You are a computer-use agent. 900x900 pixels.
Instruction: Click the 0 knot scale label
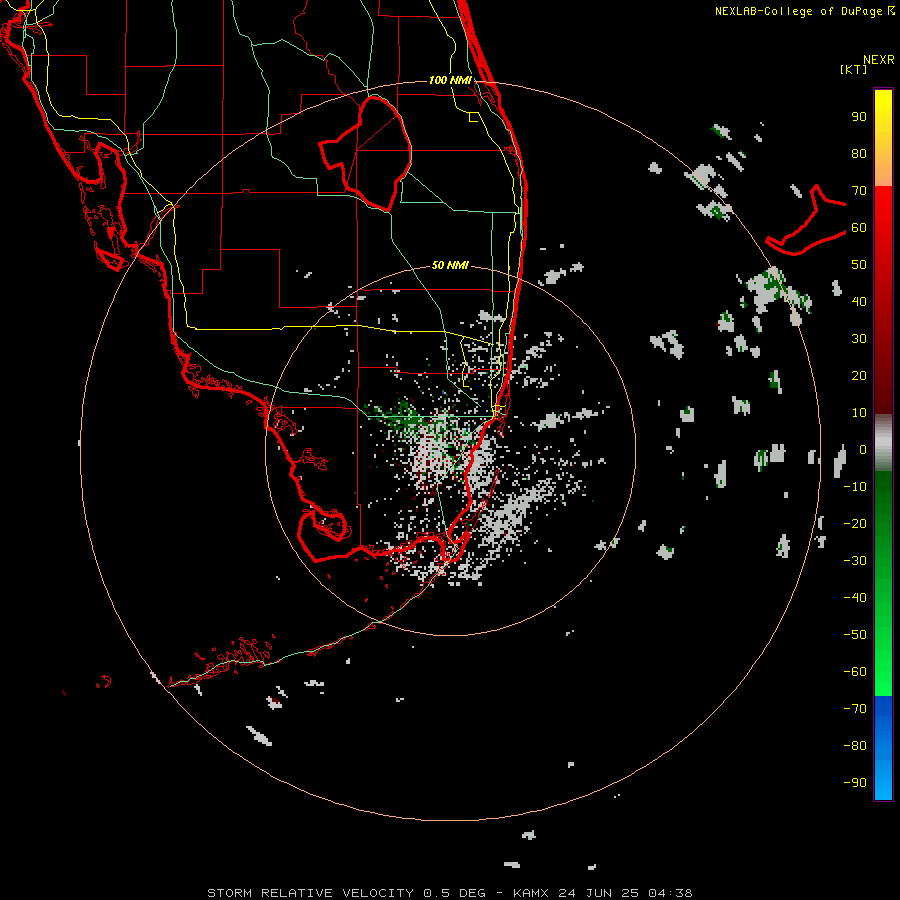(863, 450)
